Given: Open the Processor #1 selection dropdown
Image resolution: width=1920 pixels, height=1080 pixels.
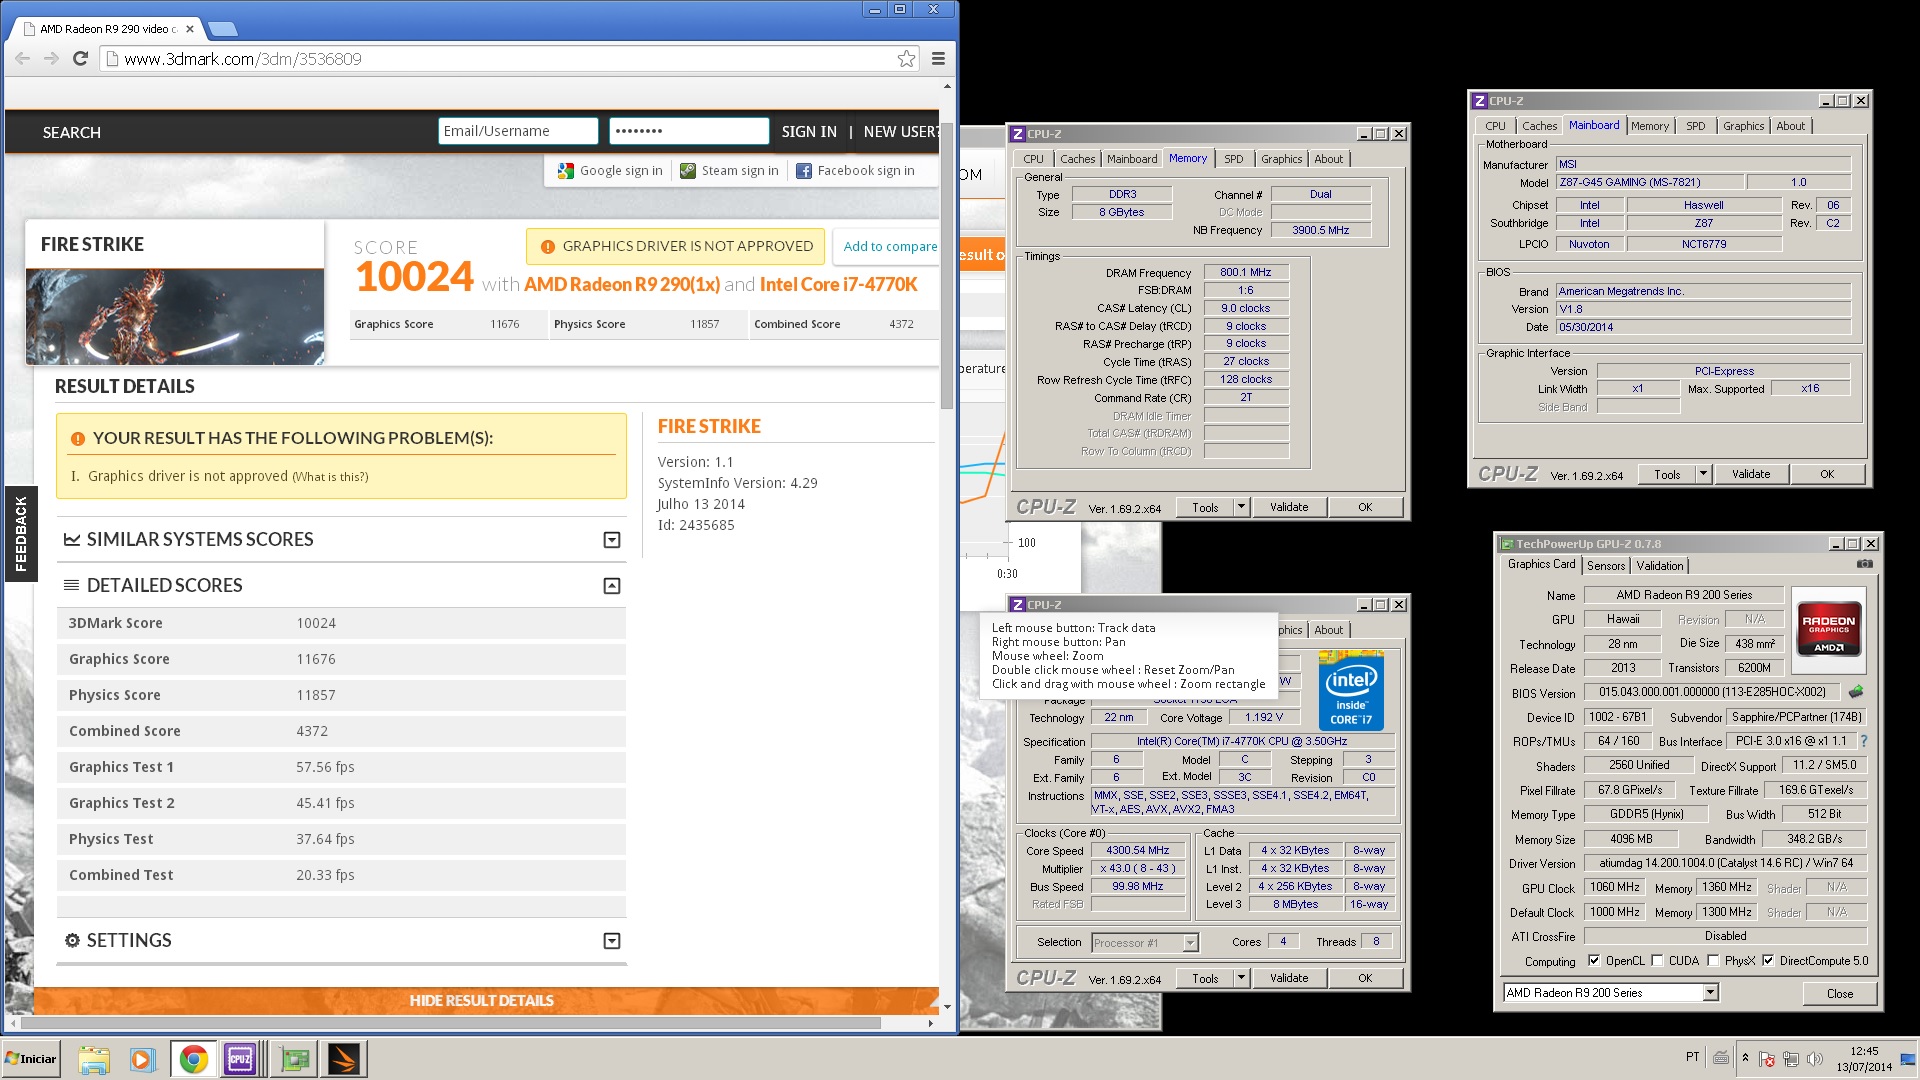Looking at the screenshot, I should [1190, 942].
